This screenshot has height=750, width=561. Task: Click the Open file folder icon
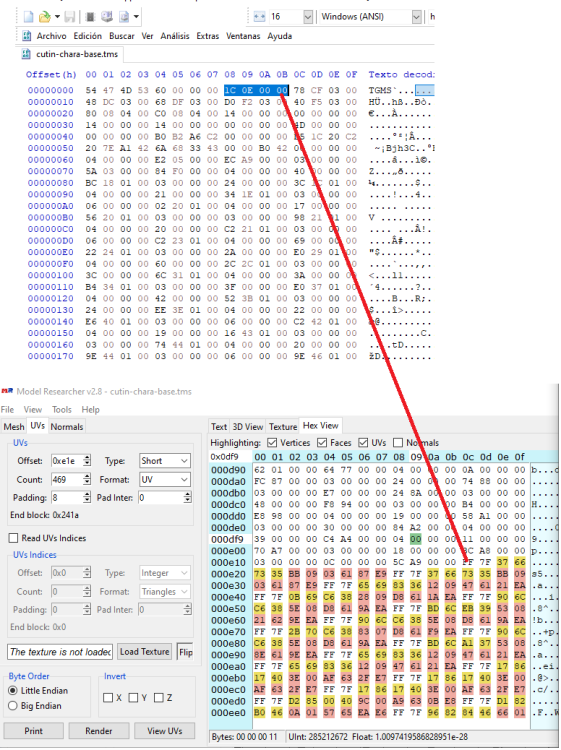point(44,17)
